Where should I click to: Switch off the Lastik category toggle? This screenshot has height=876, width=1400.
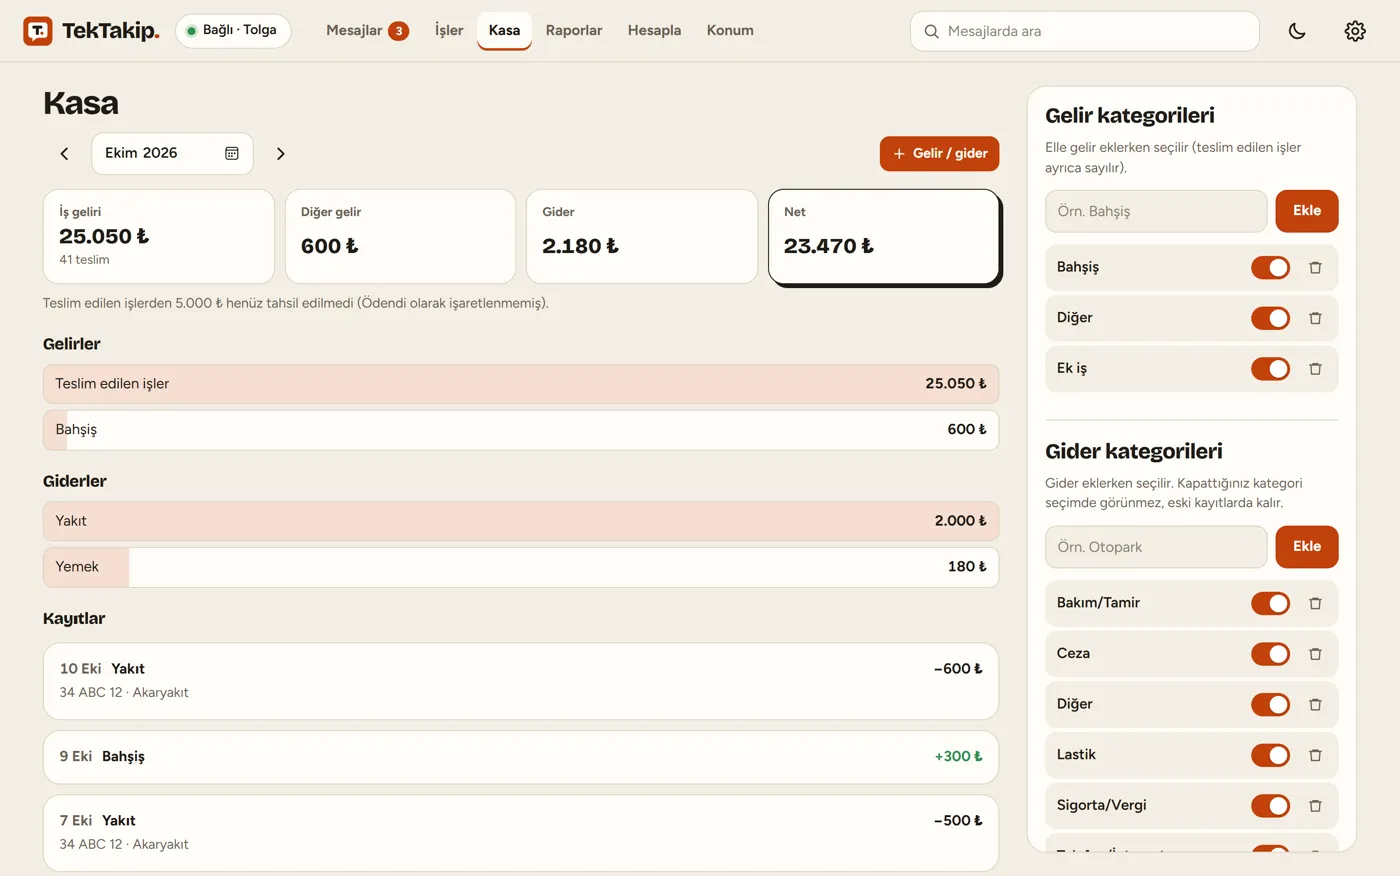tap(1270, 755)
